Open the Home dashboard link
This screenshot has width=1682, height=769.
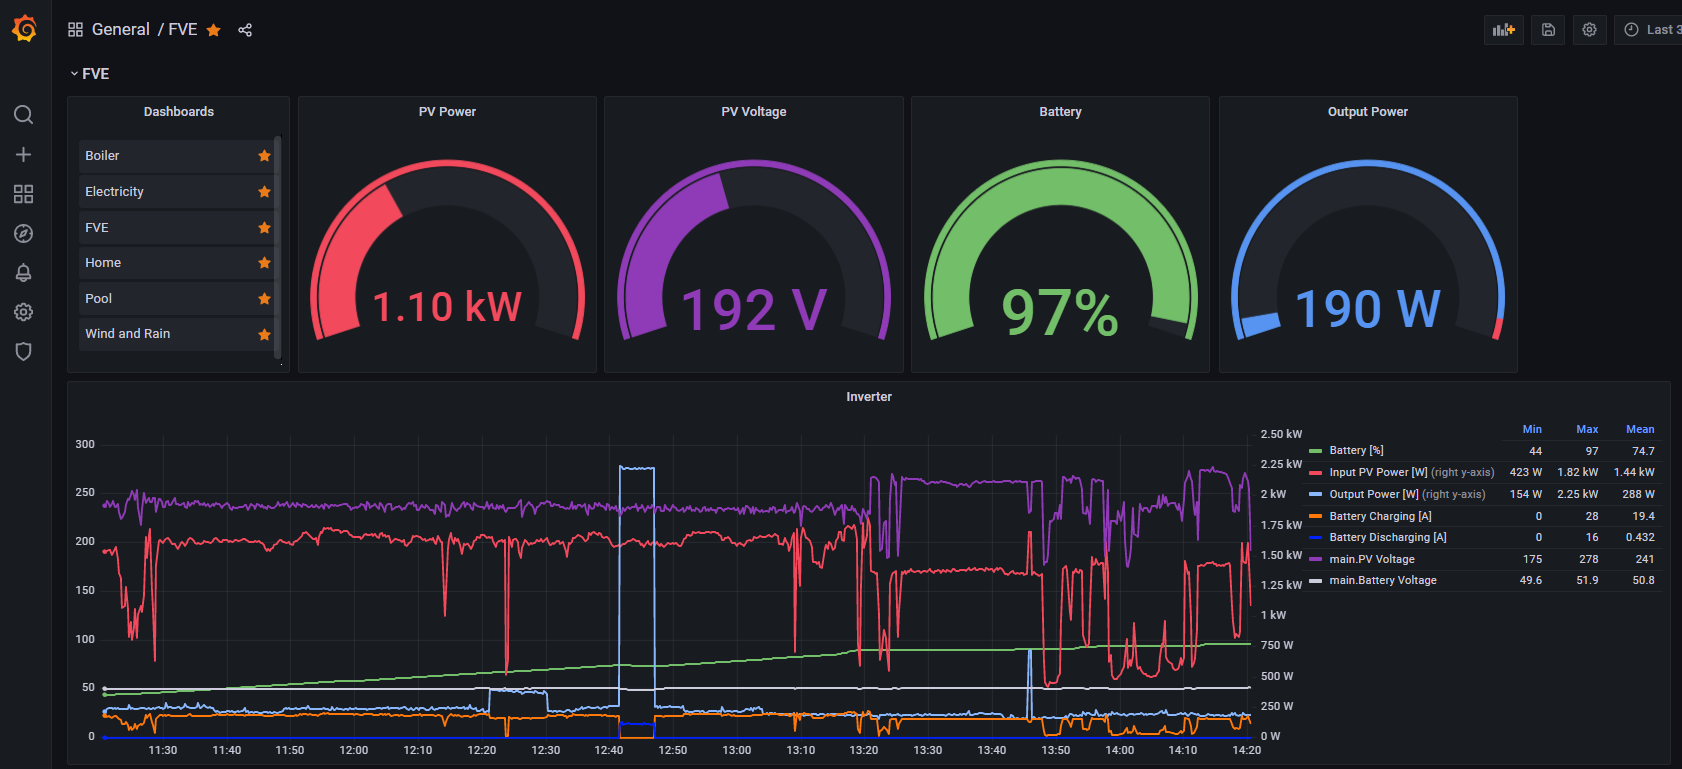103,263
